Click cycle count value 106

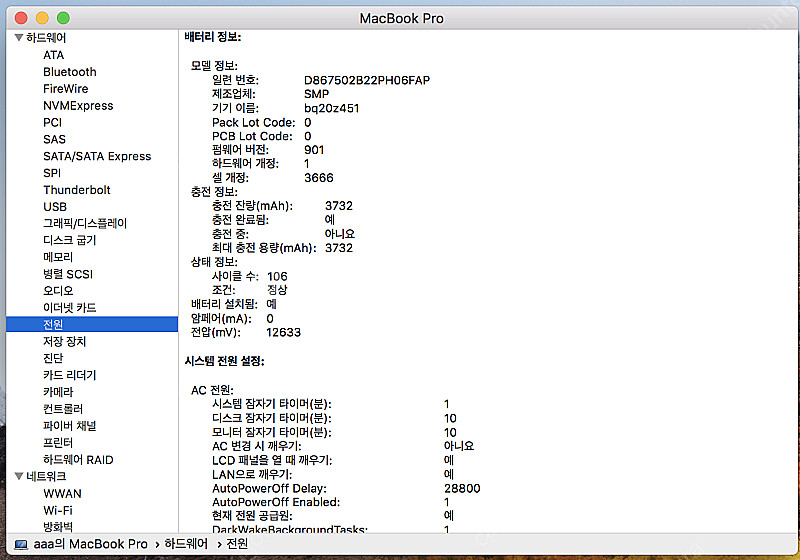click(x=277, y=276)
